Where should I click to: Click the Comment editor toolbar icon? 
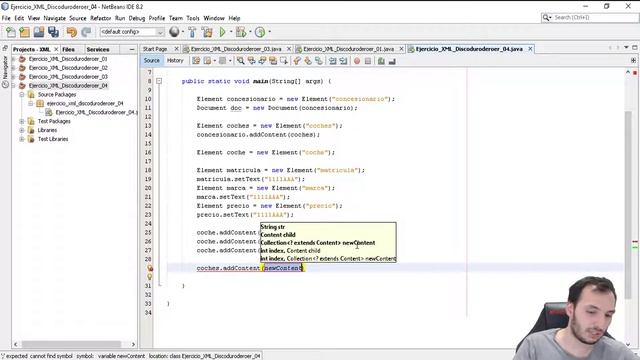tap(381, 61)
